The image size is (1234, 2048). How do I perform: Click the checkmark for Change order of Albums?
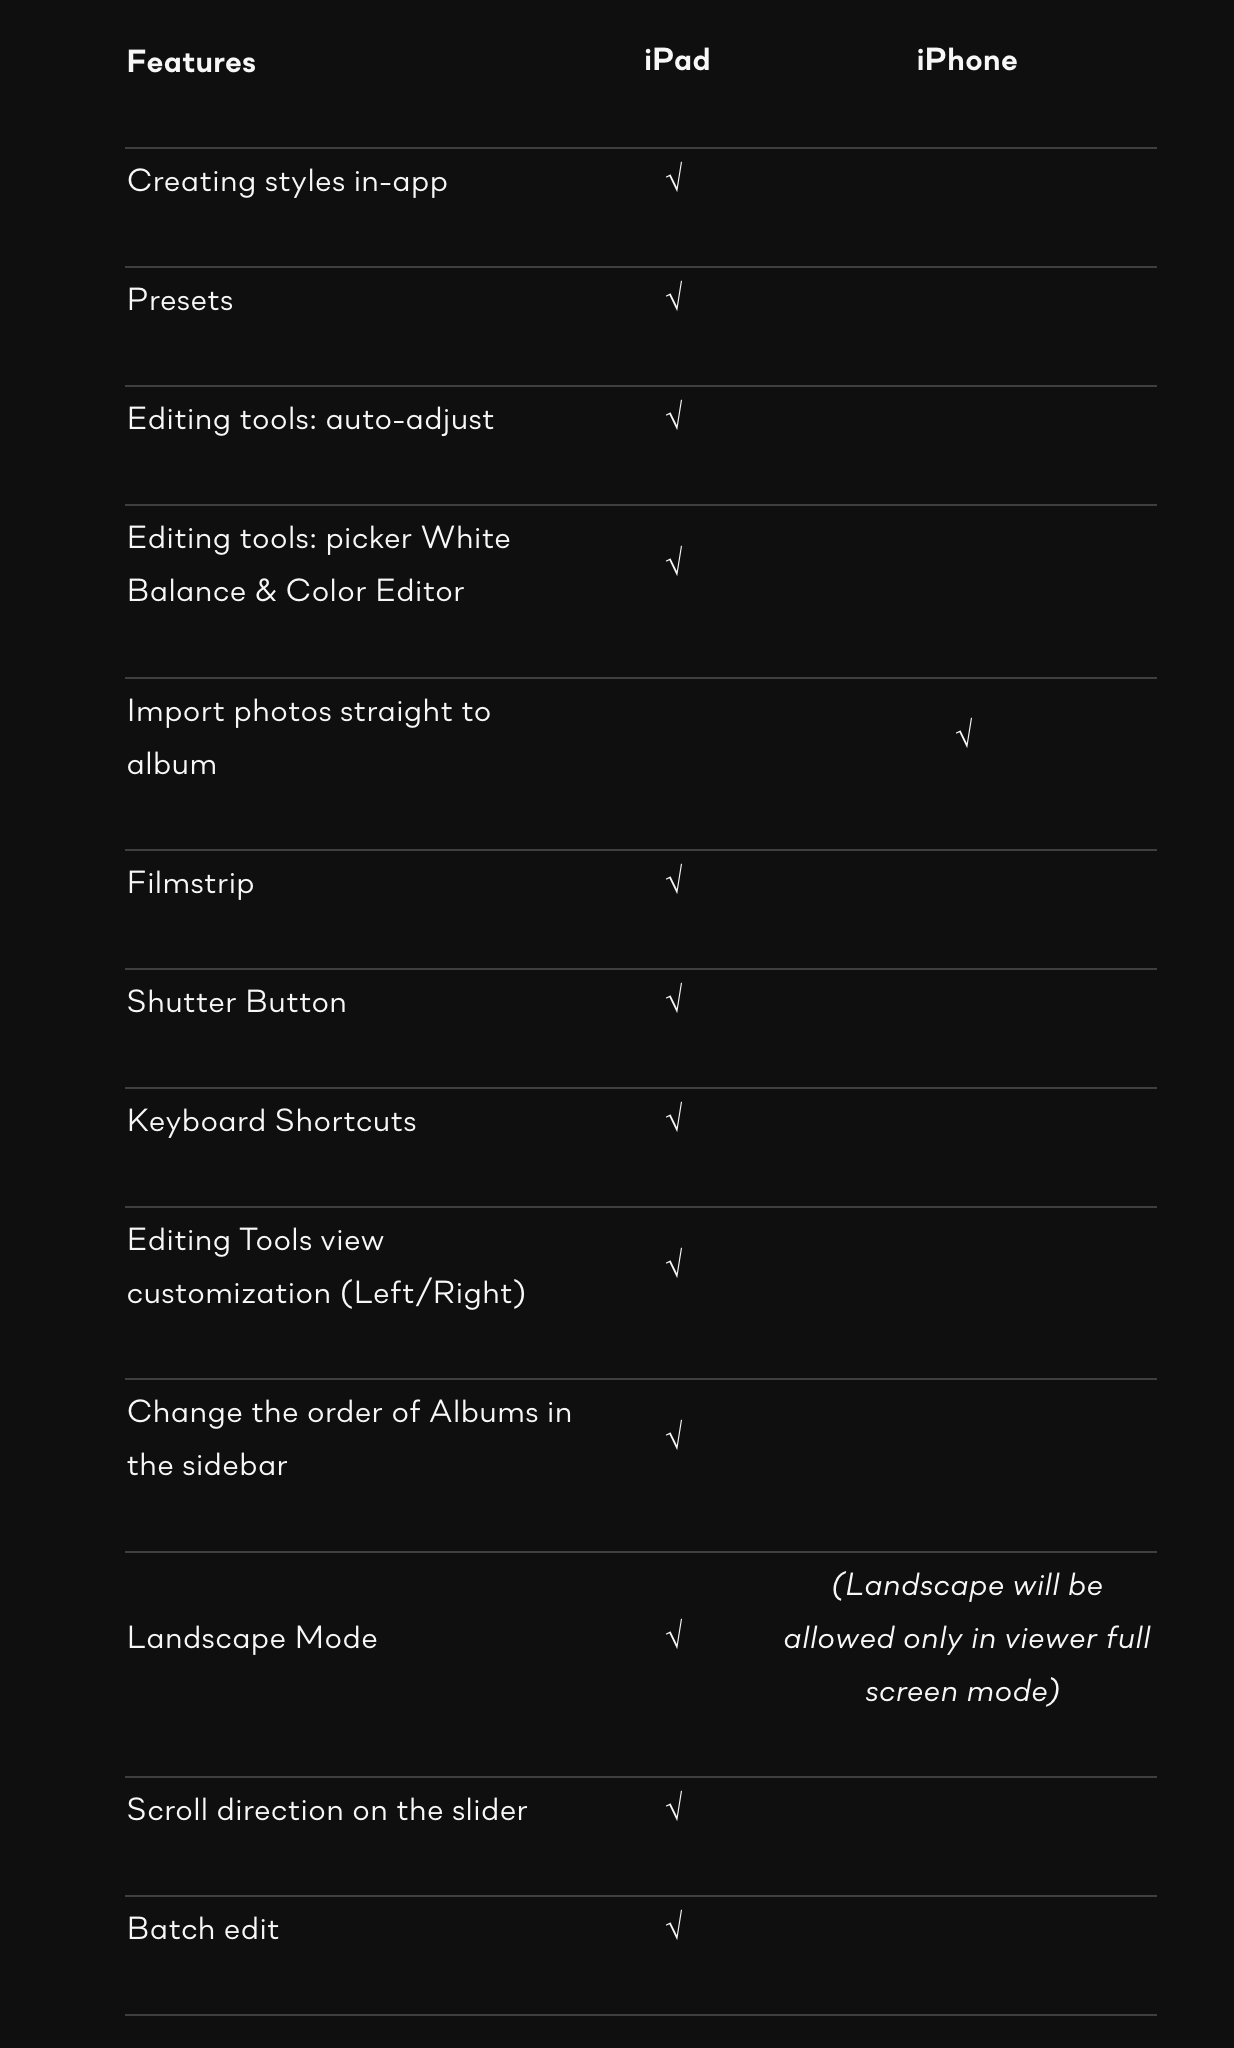pos(675,1438)
